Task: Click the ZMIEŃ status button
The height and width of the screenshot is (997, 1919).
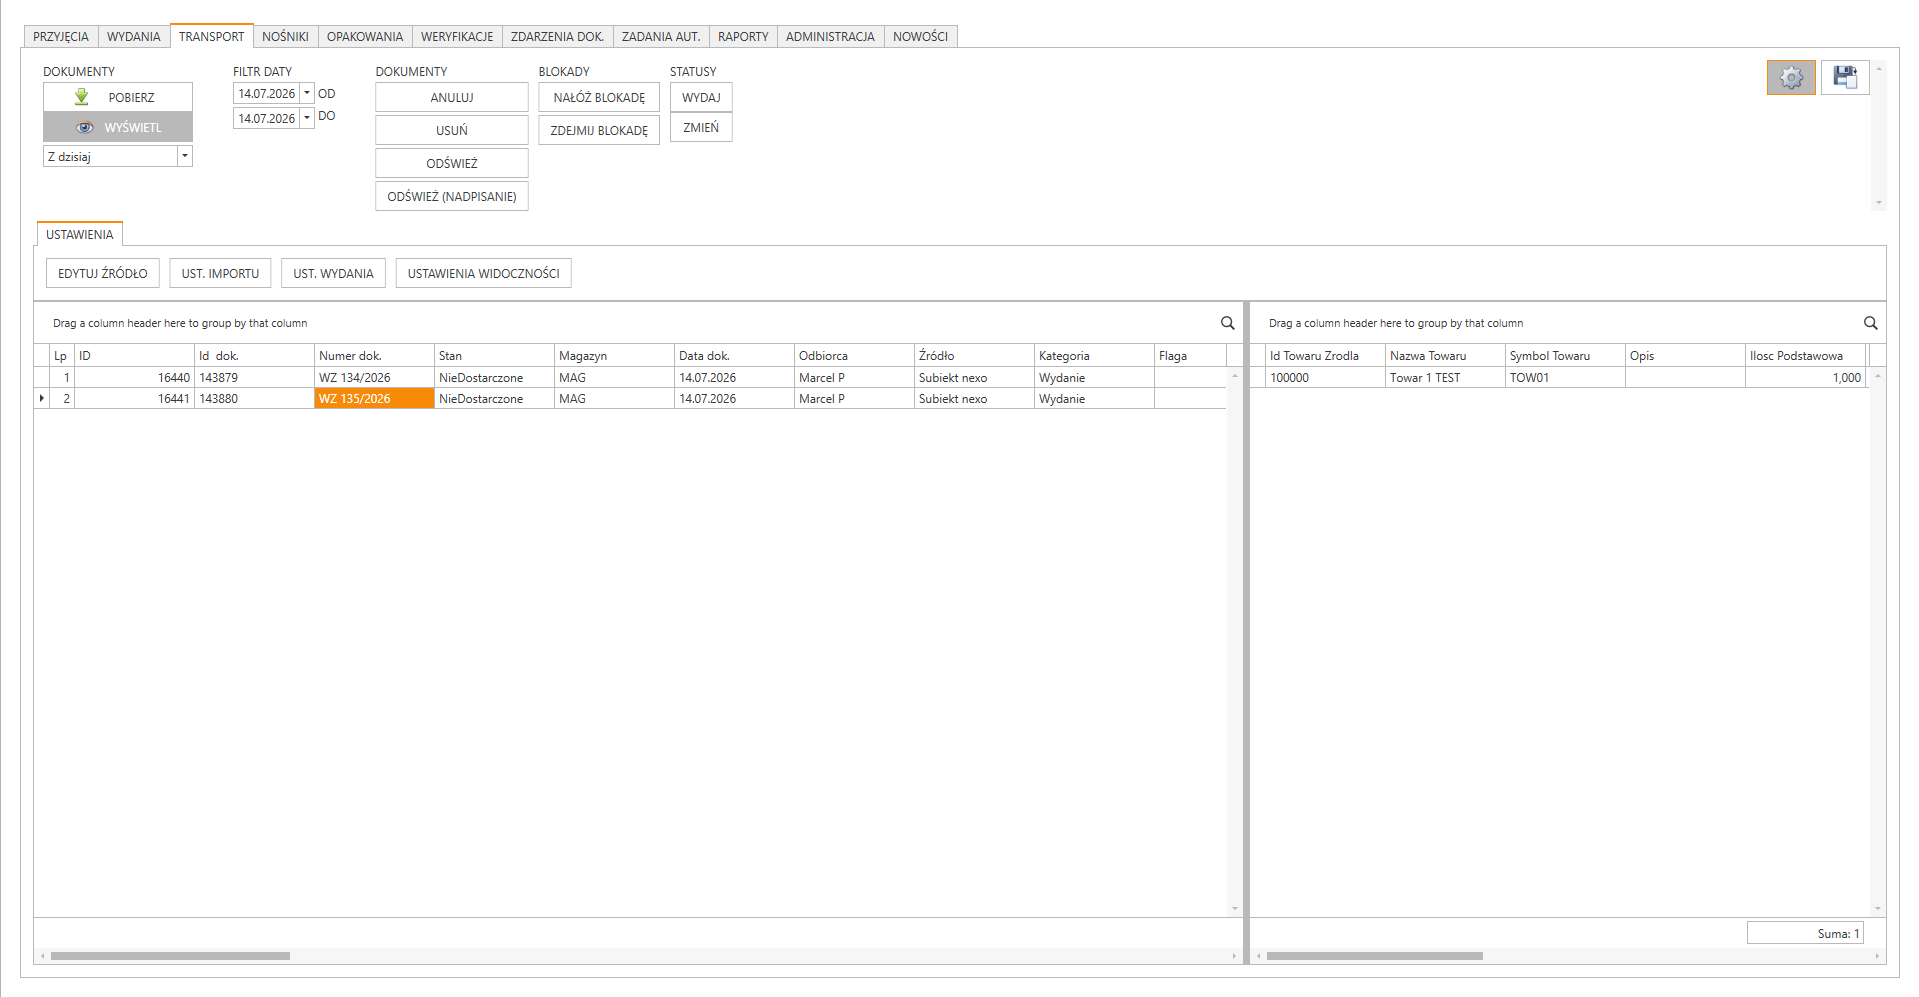Action: [x=701, y=127]
